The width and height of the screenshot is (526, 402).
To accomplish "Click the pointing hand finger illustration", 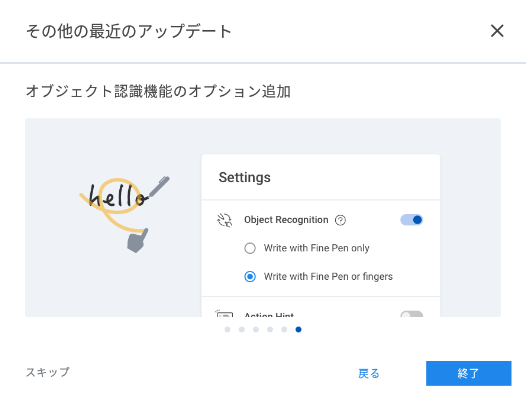I will point(137,240).
